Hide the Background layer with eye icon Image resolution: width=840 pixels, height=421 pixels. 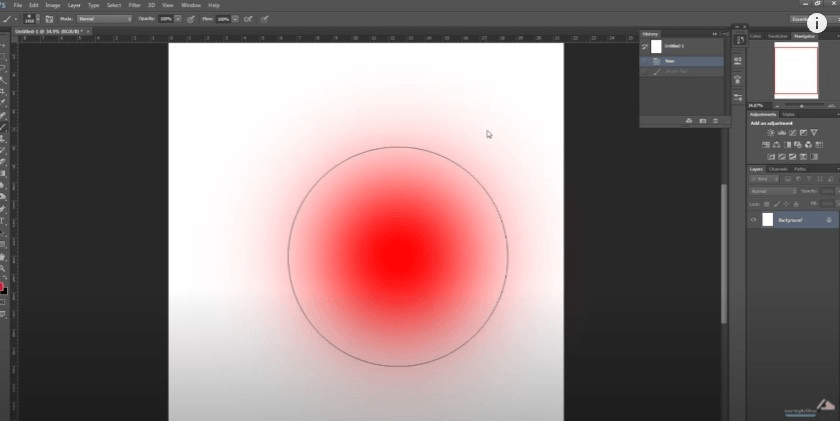753,219
